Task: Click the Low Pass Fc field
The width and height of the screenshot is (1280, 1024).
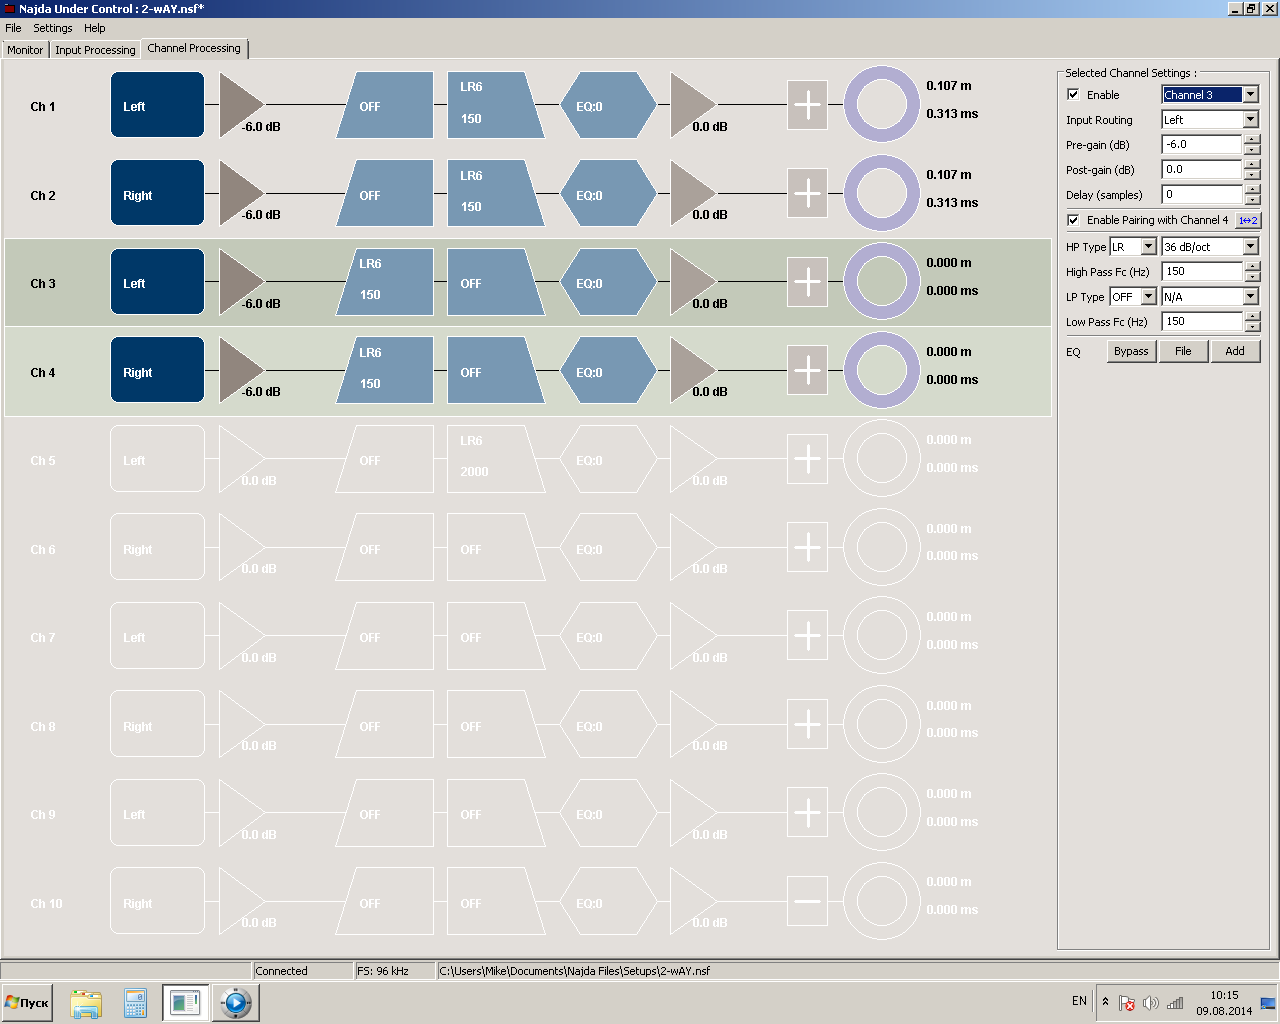Action: click(1202, 322)
